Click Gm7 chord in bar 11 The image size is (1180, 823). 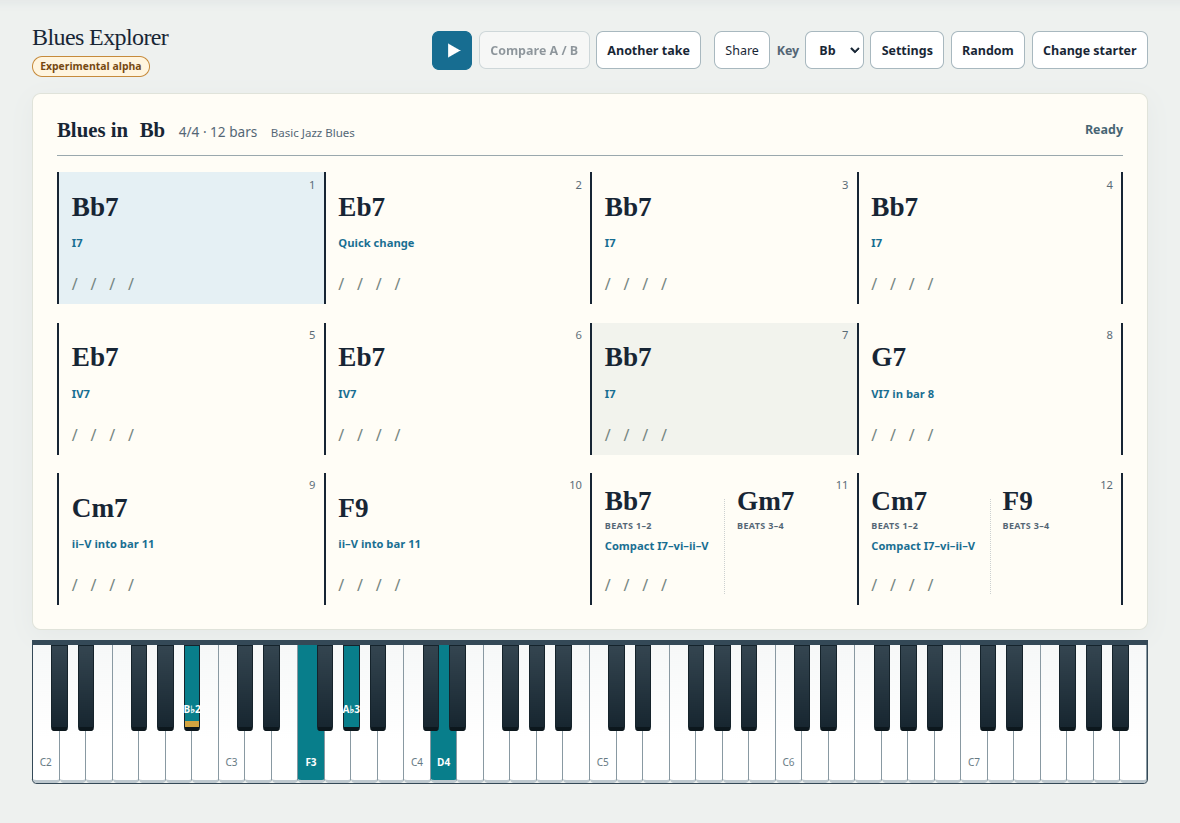click(765, 501)
